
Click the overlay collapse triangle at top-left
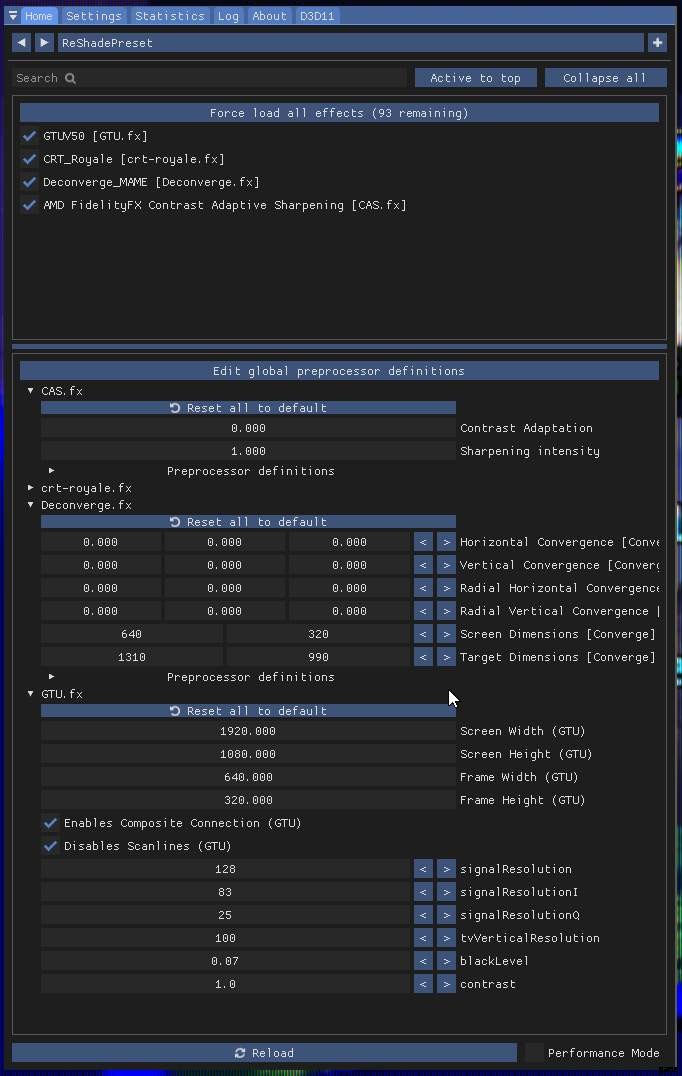(12, 16)
